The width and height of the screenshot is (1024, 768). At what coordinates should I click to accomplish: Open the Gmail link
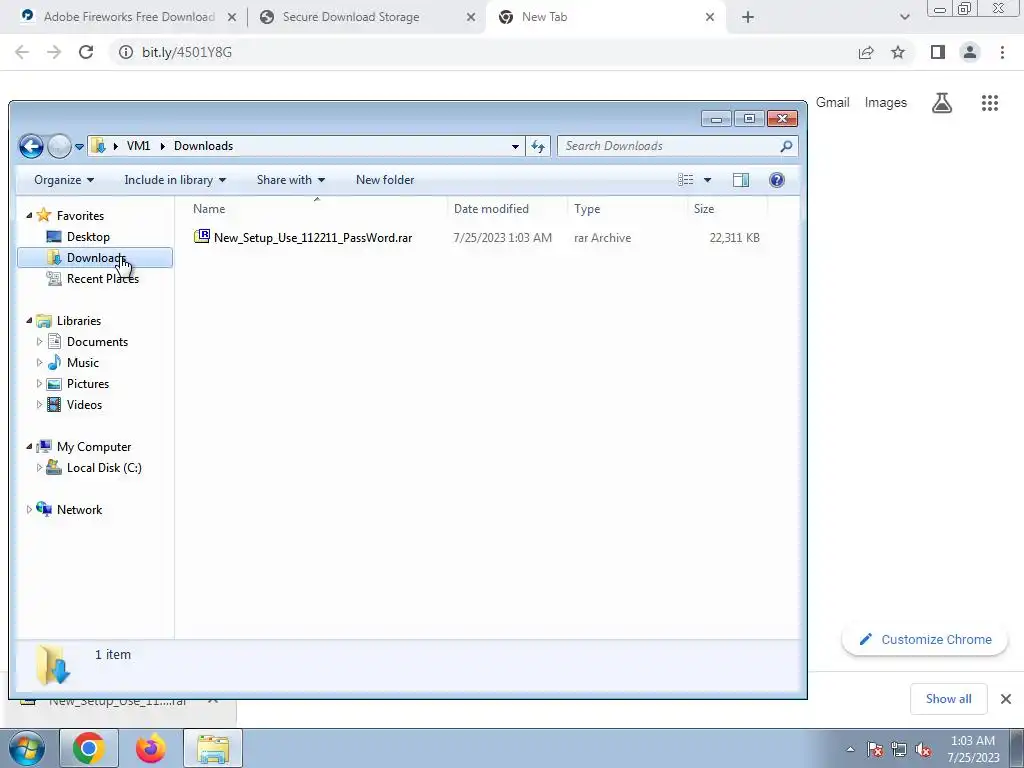(x=833, y=103)
